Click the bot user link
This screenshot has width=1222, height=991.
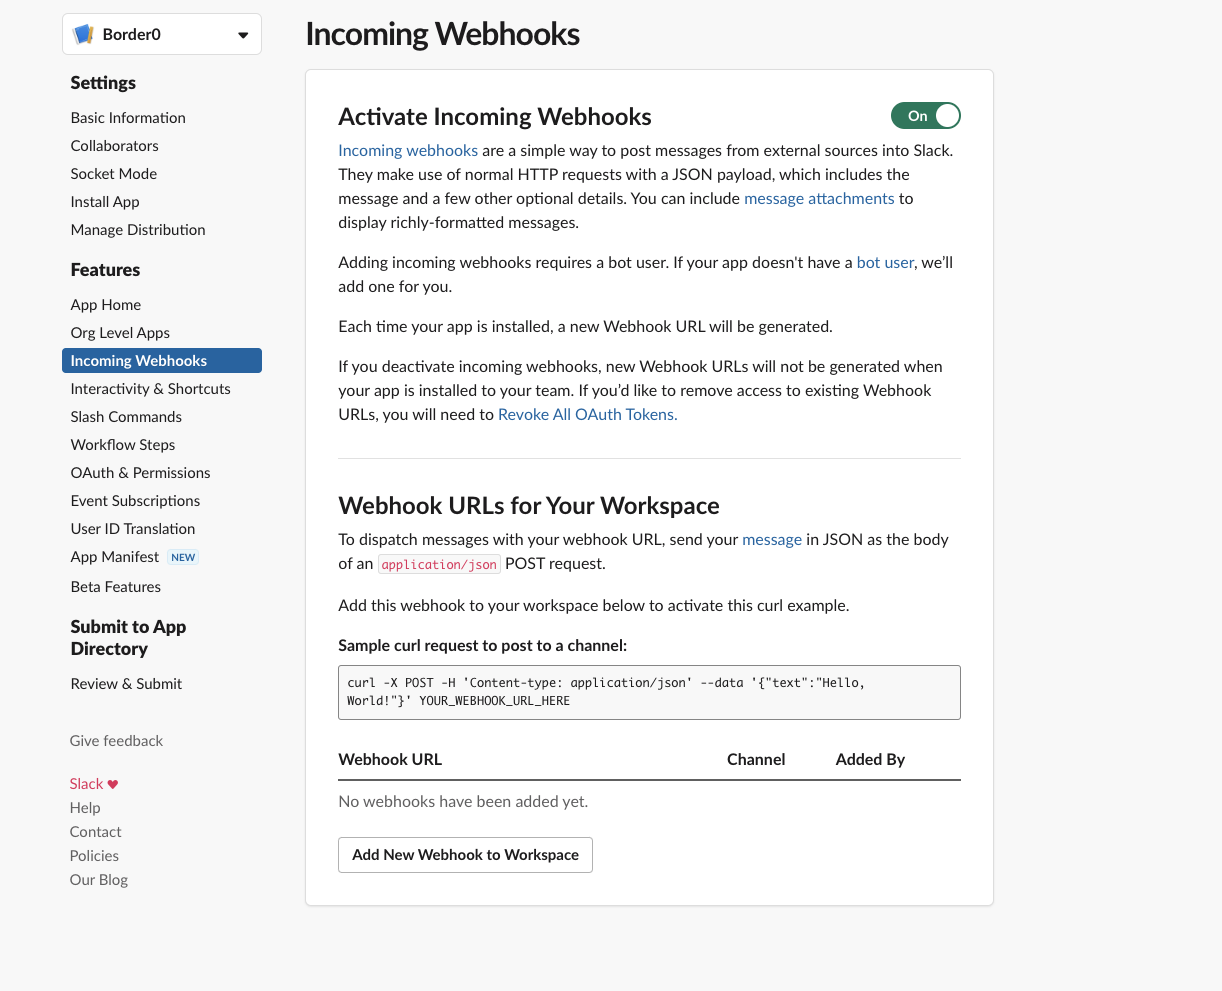[885, 263]
